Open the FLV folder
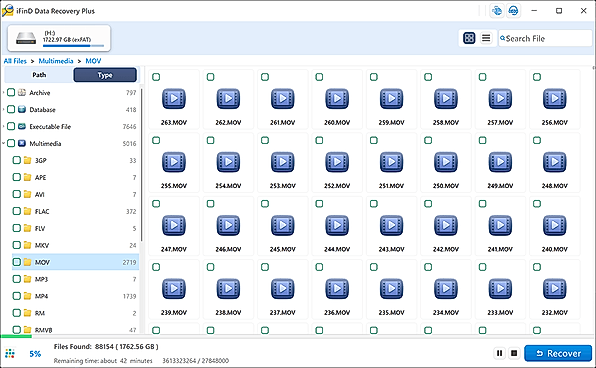596x368 pixels. (x=40, y=228)
